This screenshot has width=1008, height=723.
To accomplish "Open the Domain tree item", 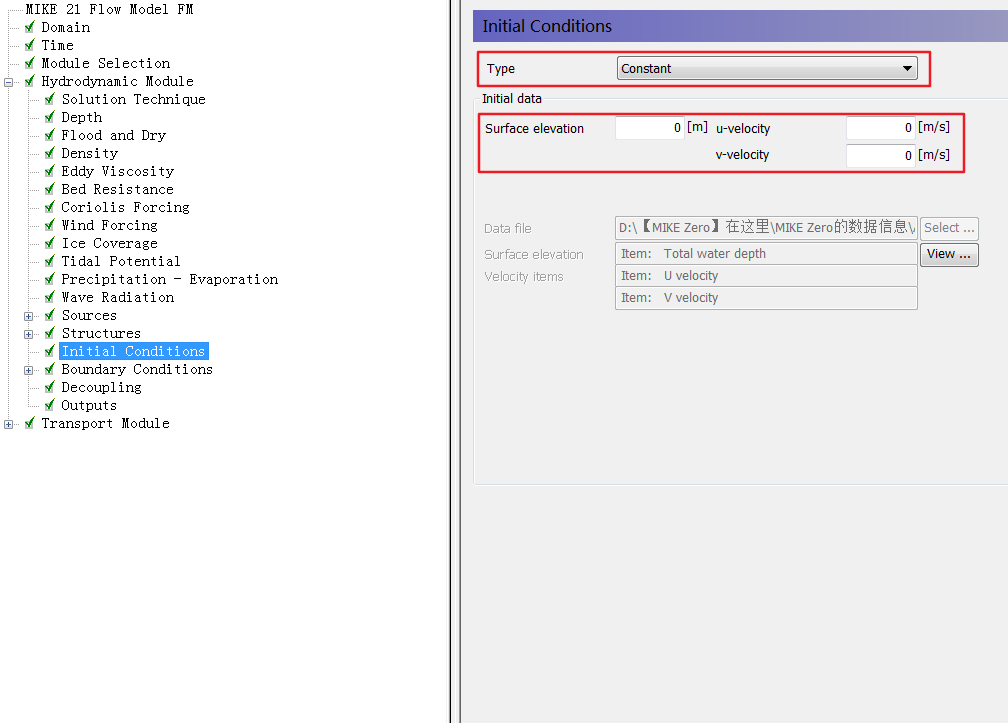I will 66,27.
